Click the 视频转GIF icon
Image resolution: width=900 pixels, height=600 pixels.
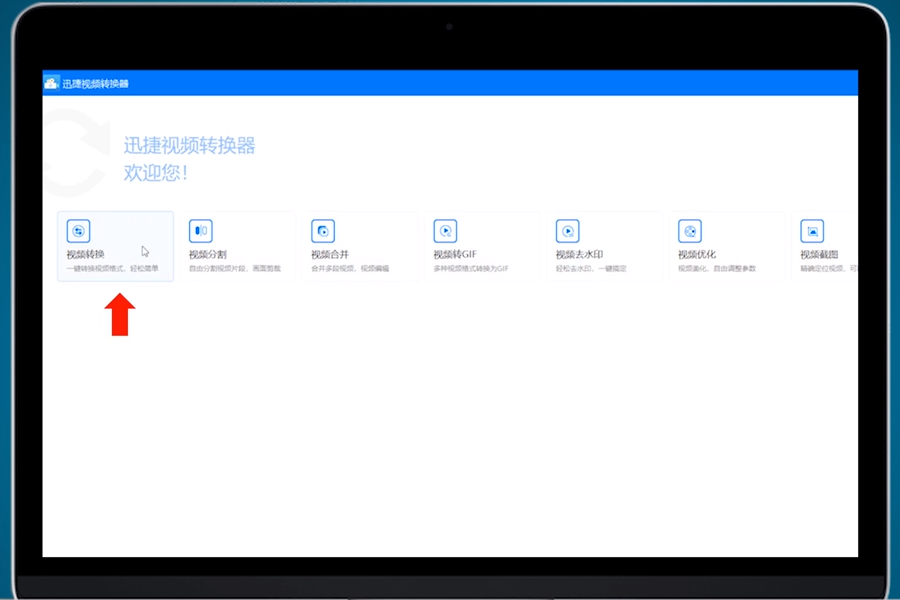coord(445,231)
